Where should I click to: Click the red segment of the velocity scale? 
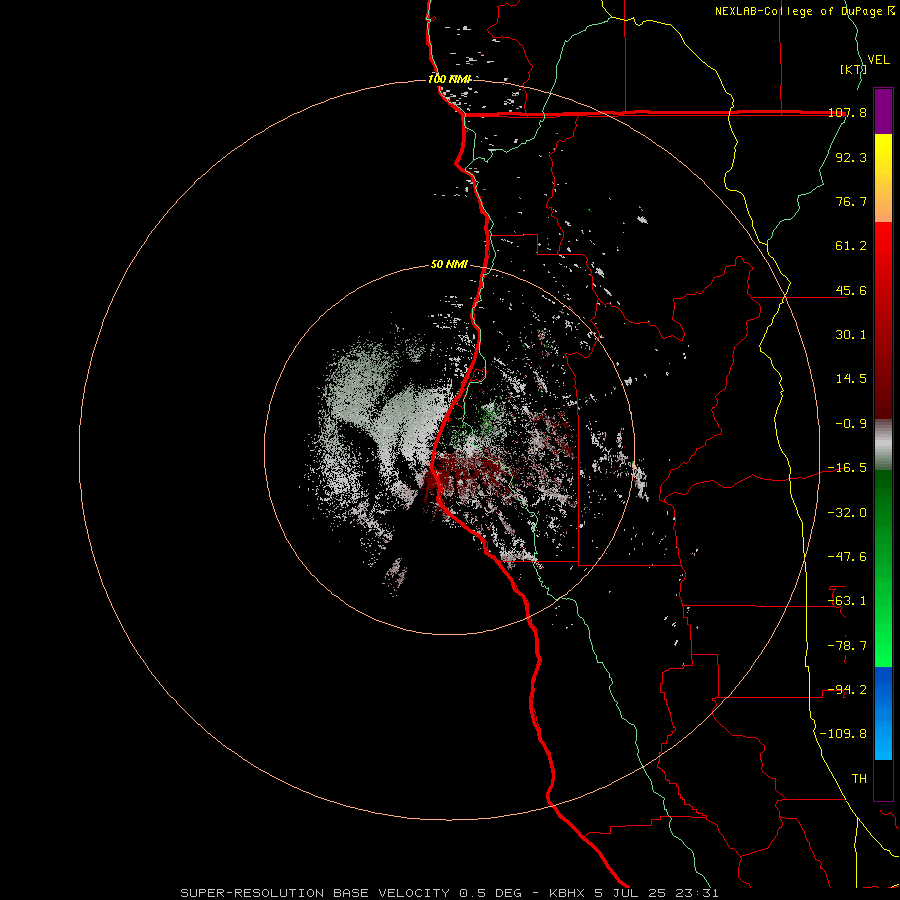click(x=883, y=320)
